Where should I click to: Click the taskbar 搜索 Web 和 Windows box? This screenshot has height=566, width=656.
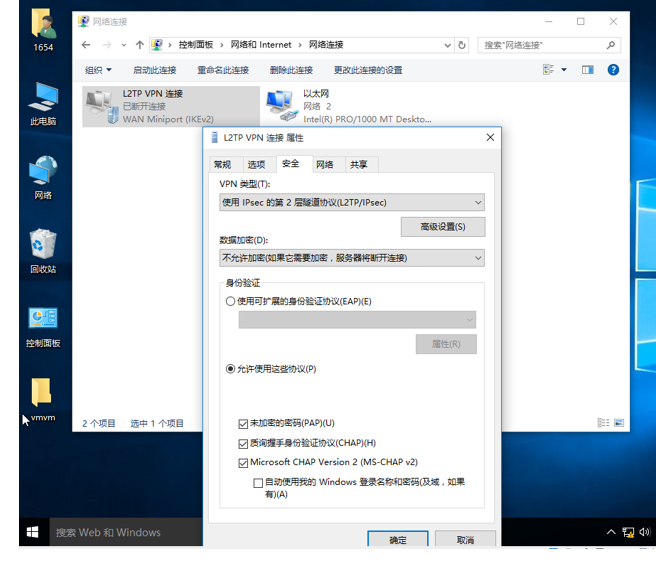(126, 532)
